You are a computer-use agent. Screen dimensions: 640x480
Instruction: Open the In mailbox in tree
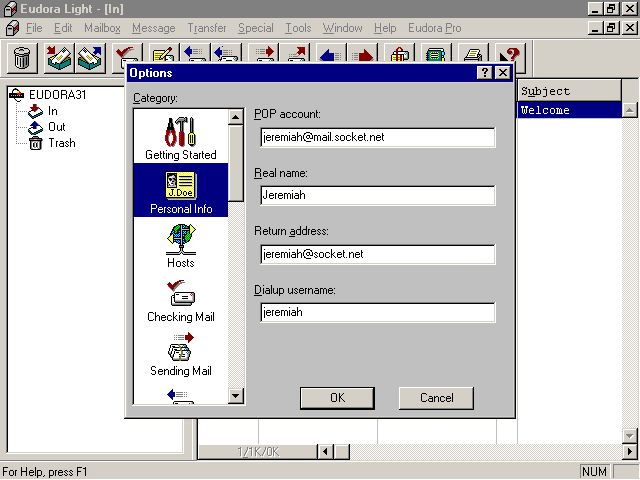tap(52, 111)
